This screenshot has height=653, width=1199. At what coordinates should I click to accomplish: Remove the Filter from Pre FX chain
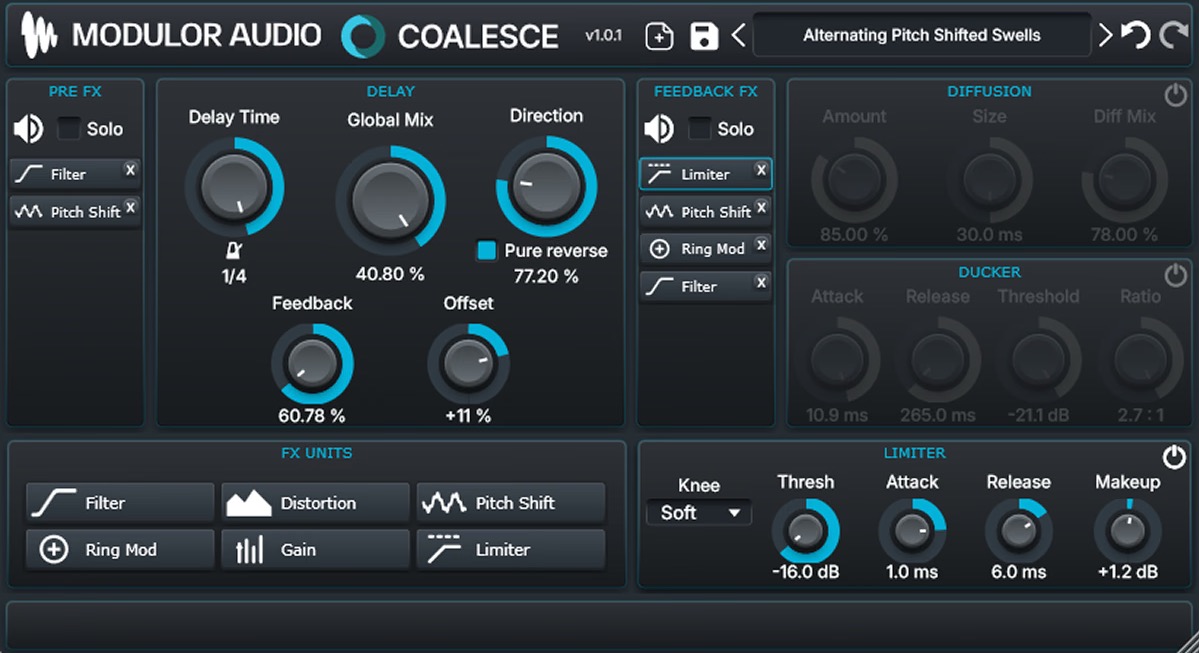(130, 170)
